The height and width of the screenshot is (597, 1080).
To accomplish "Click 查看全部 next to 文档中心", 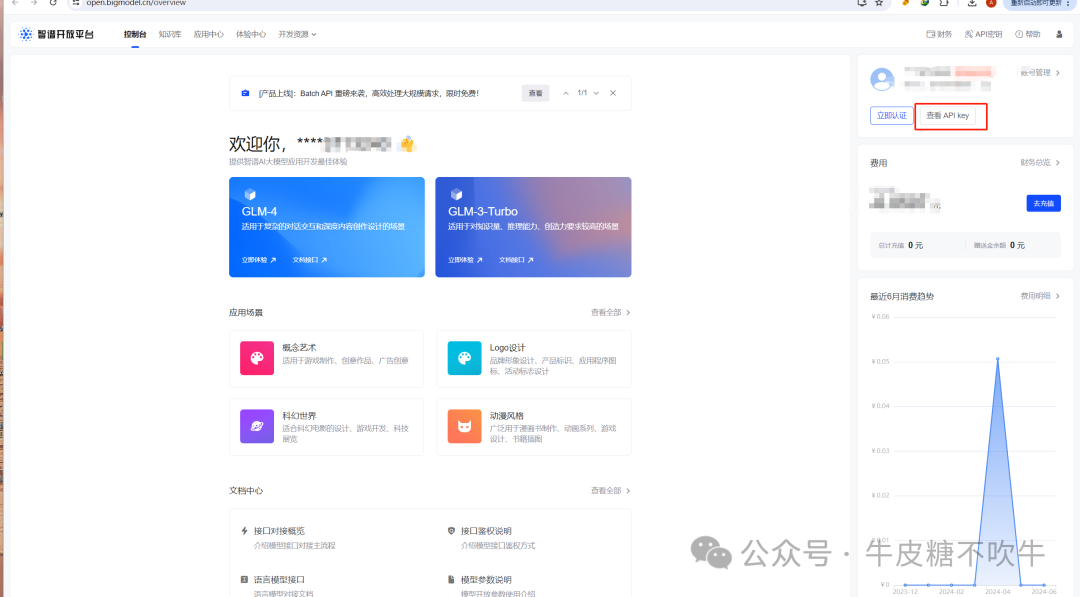I will tap(610, 491).
